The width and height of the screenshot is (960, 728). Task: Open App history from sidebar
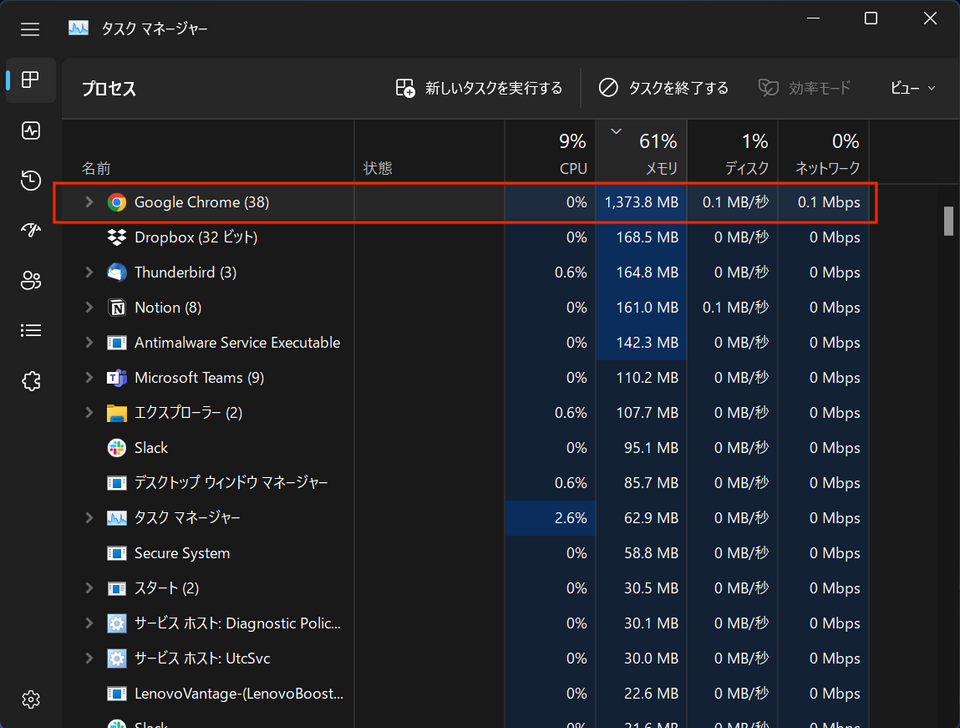pos(31,181)
